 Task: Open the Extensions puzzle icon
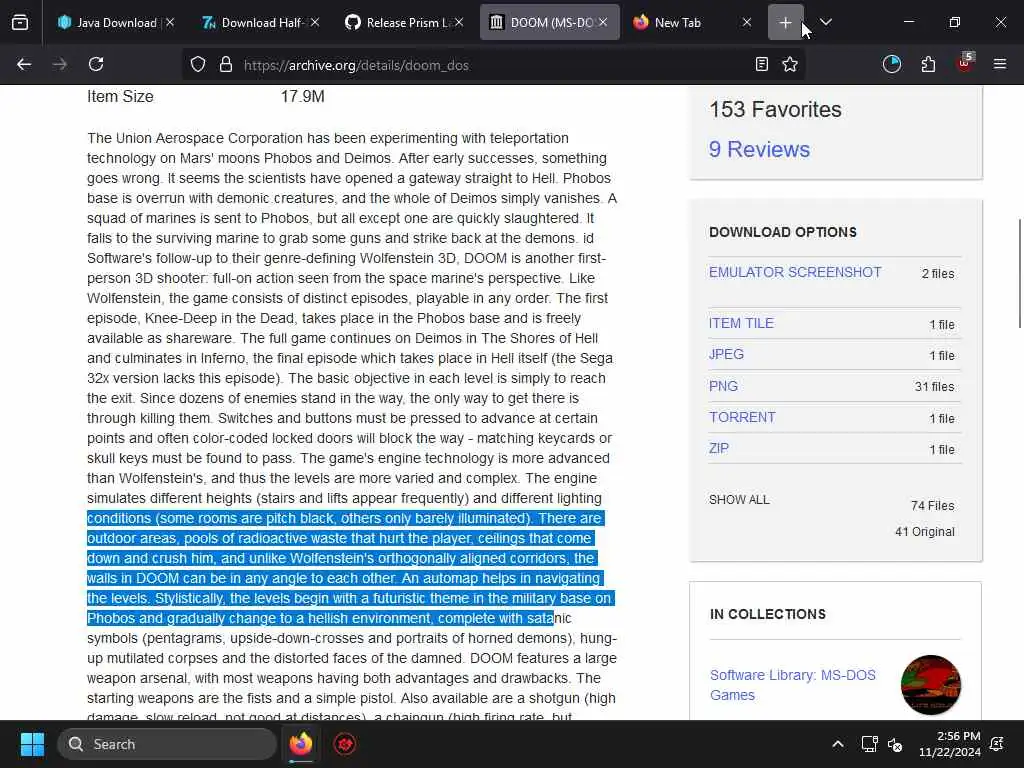pos(928,65)
